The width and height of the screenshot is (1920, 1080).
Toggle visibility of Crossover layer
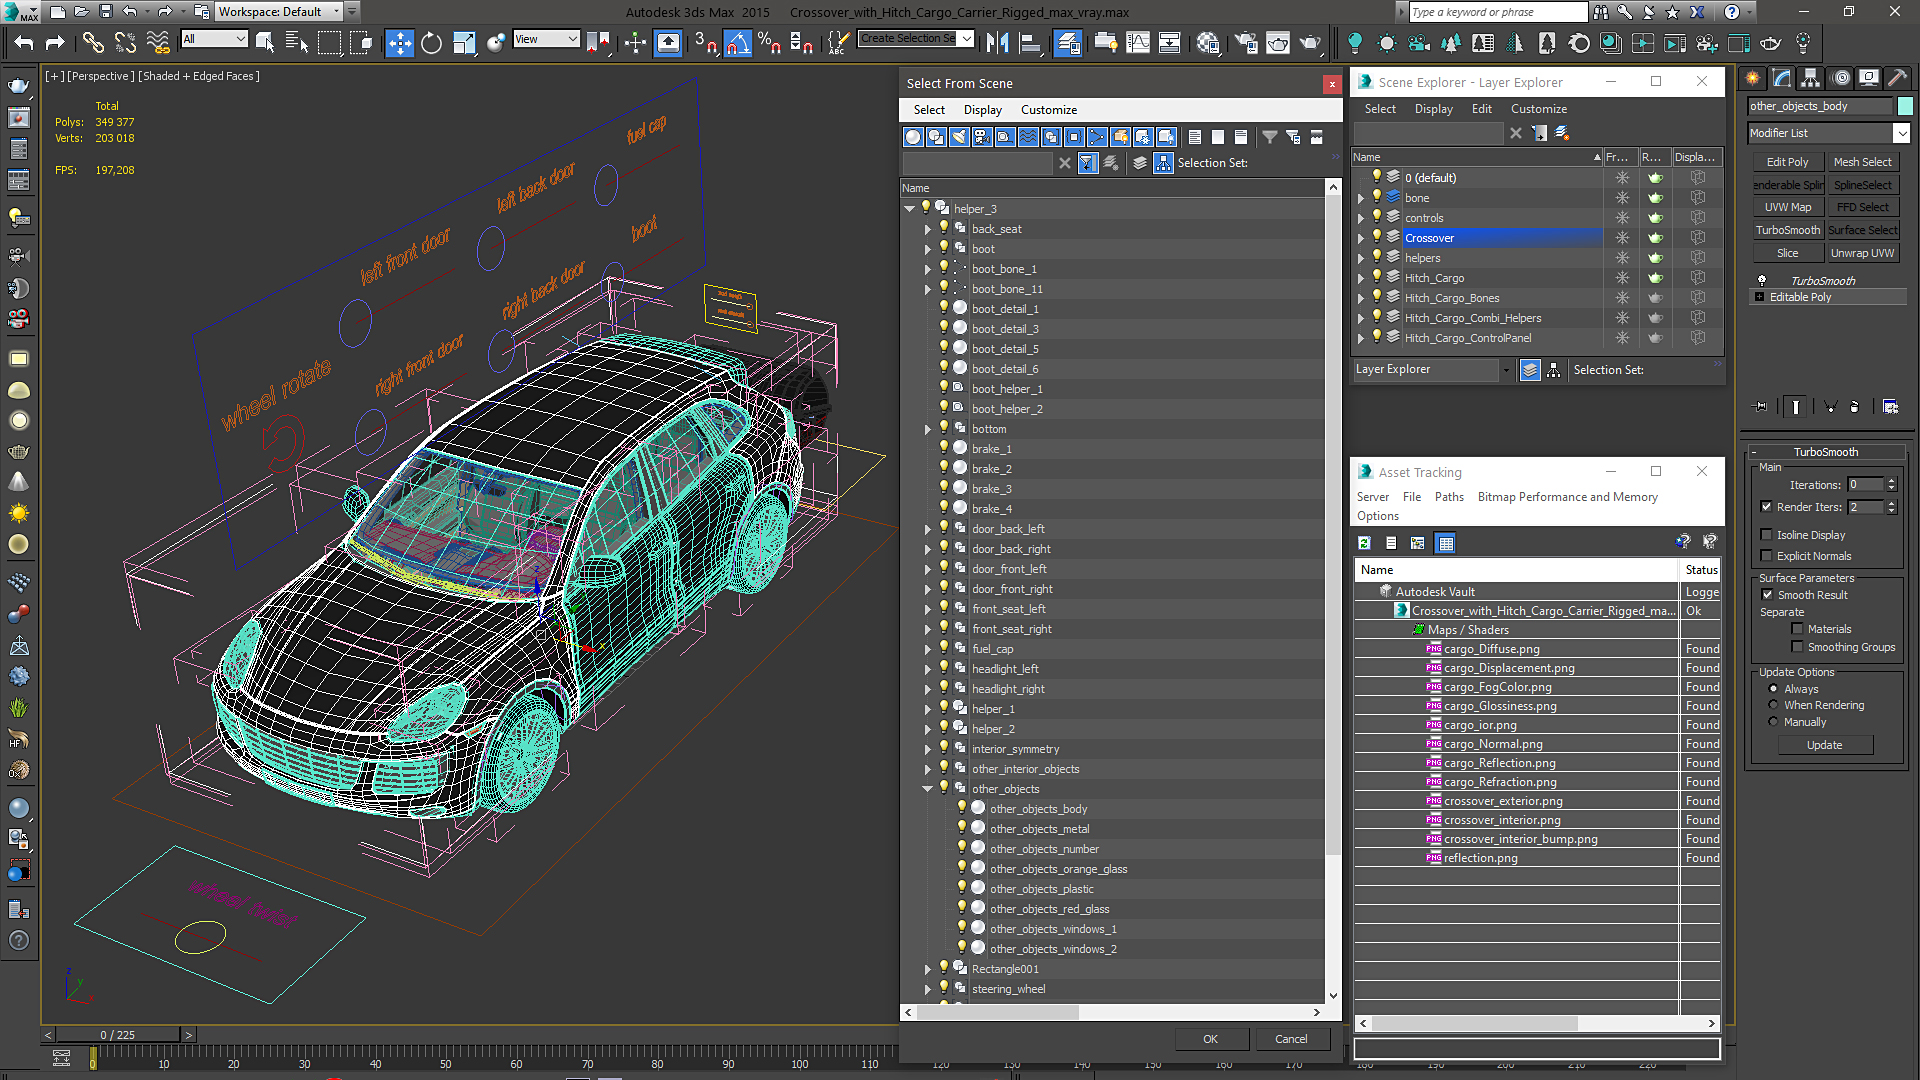click(1377, 238)
